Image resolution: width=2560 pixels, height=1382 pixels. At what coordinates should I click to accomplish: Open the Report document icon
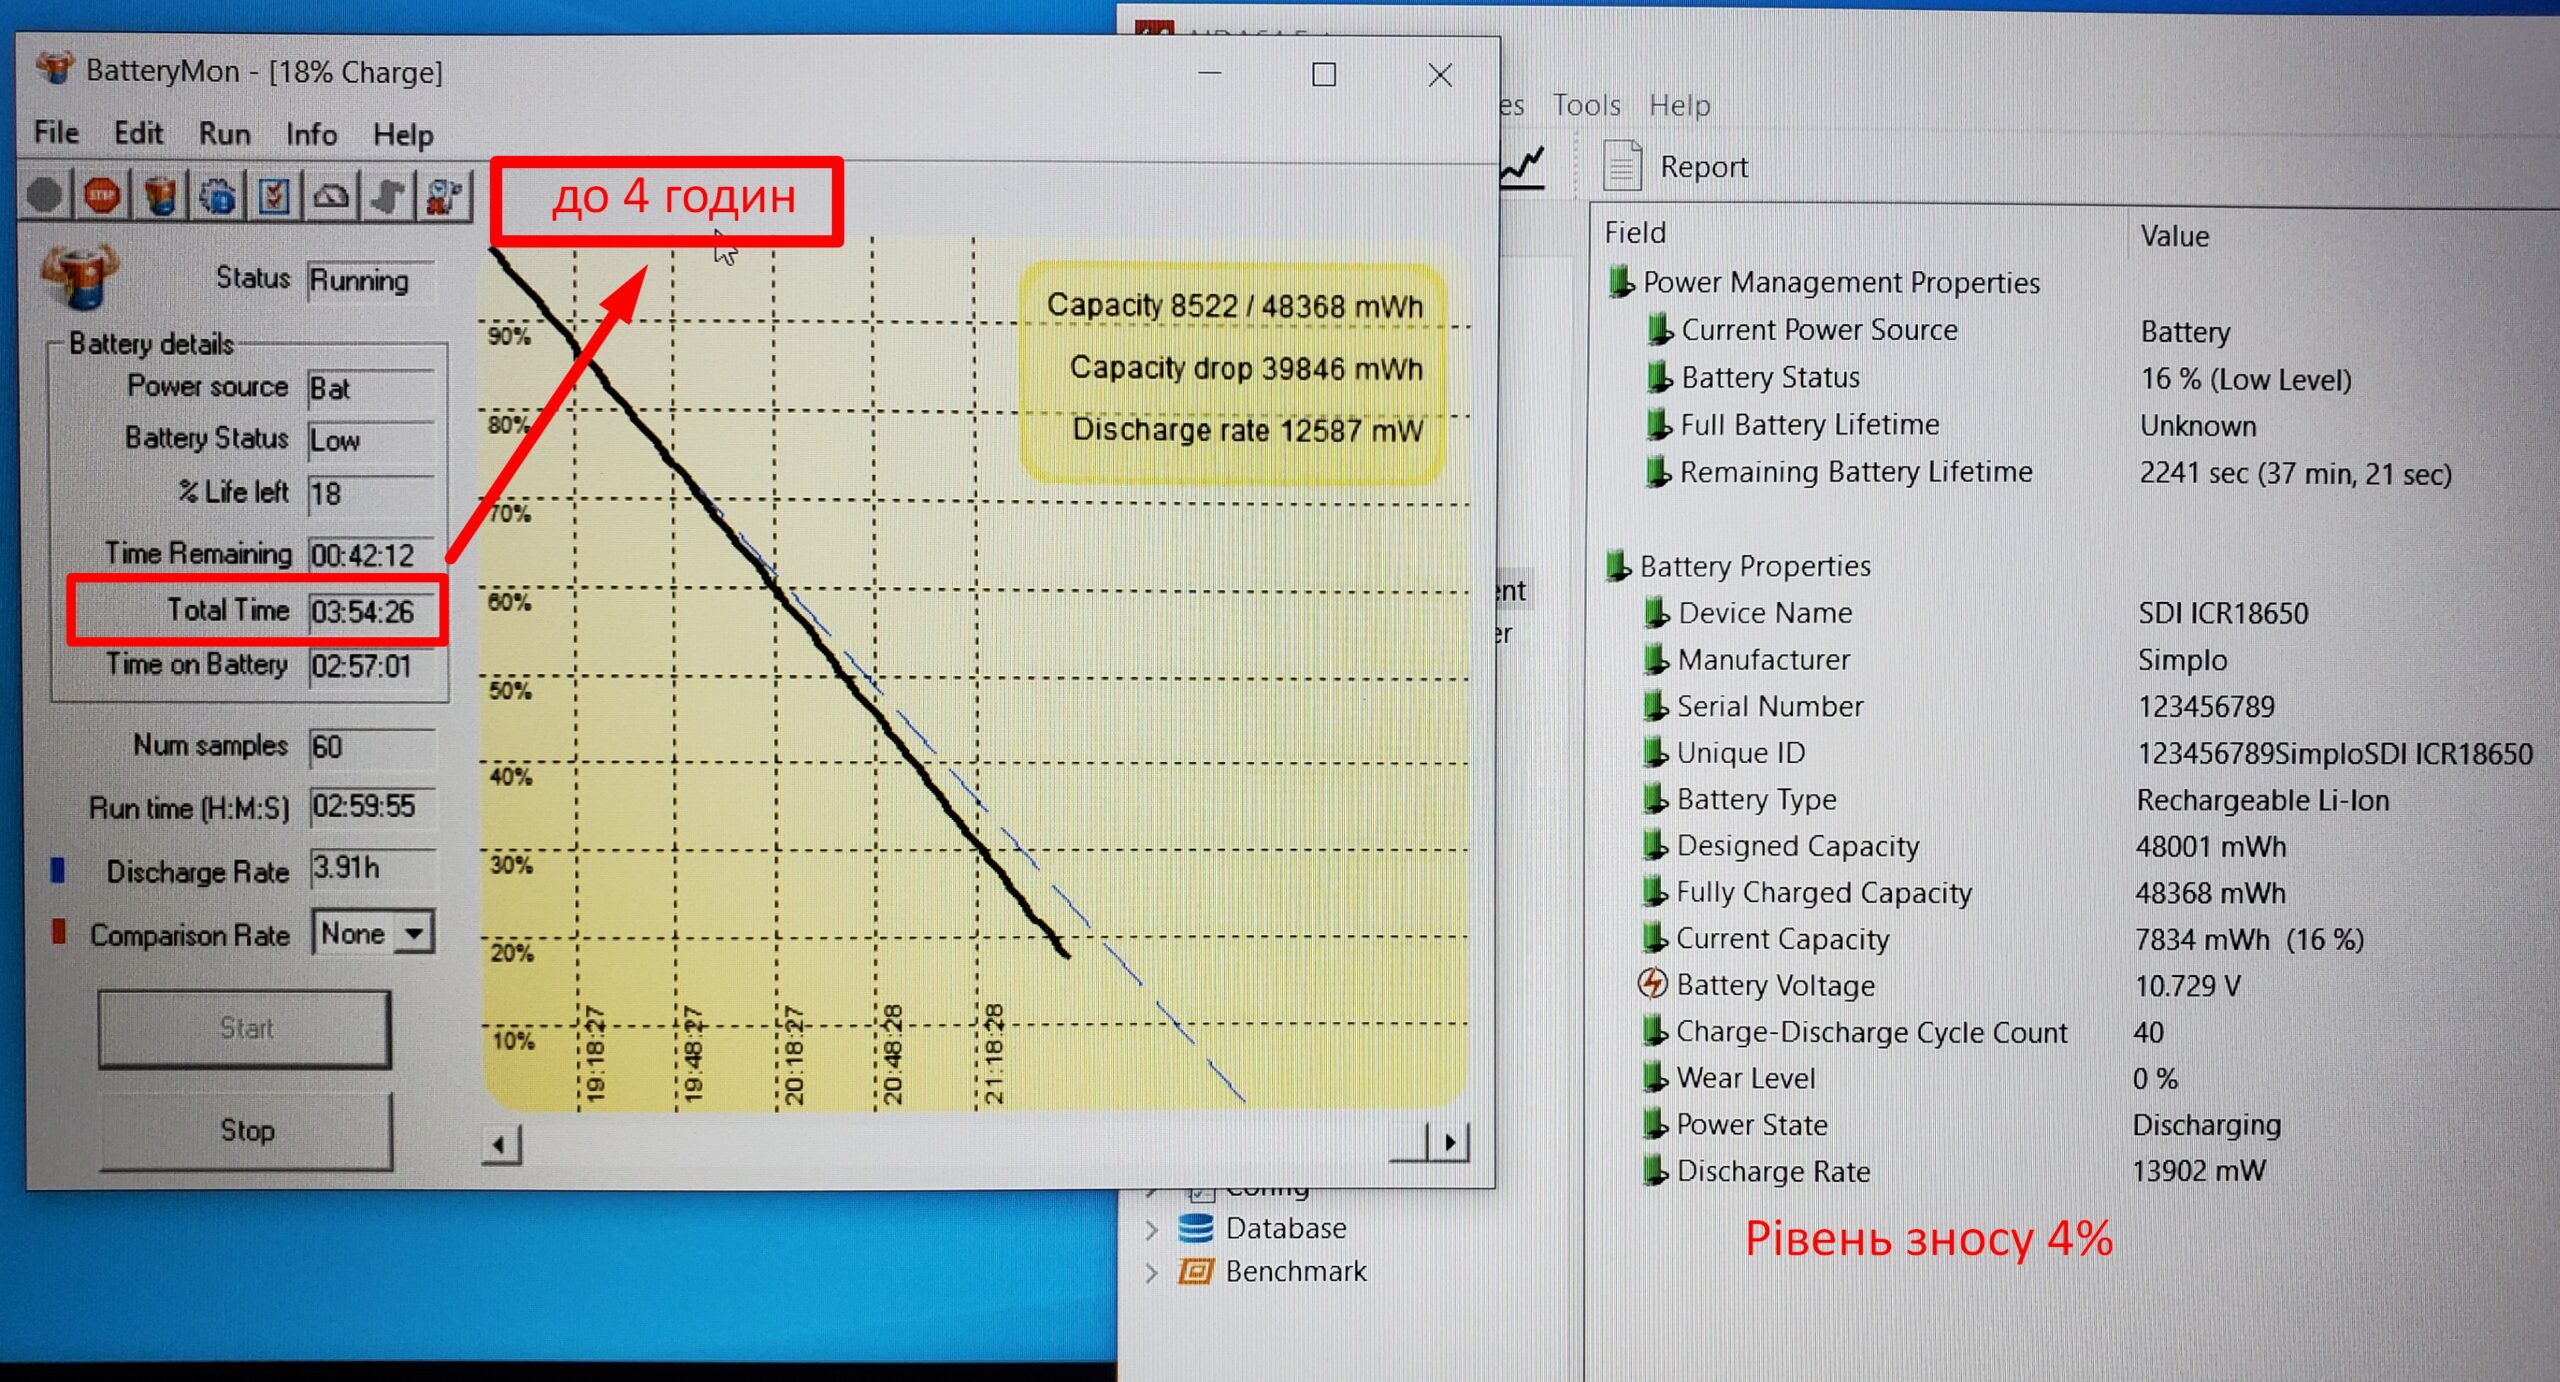[1622, 166]
